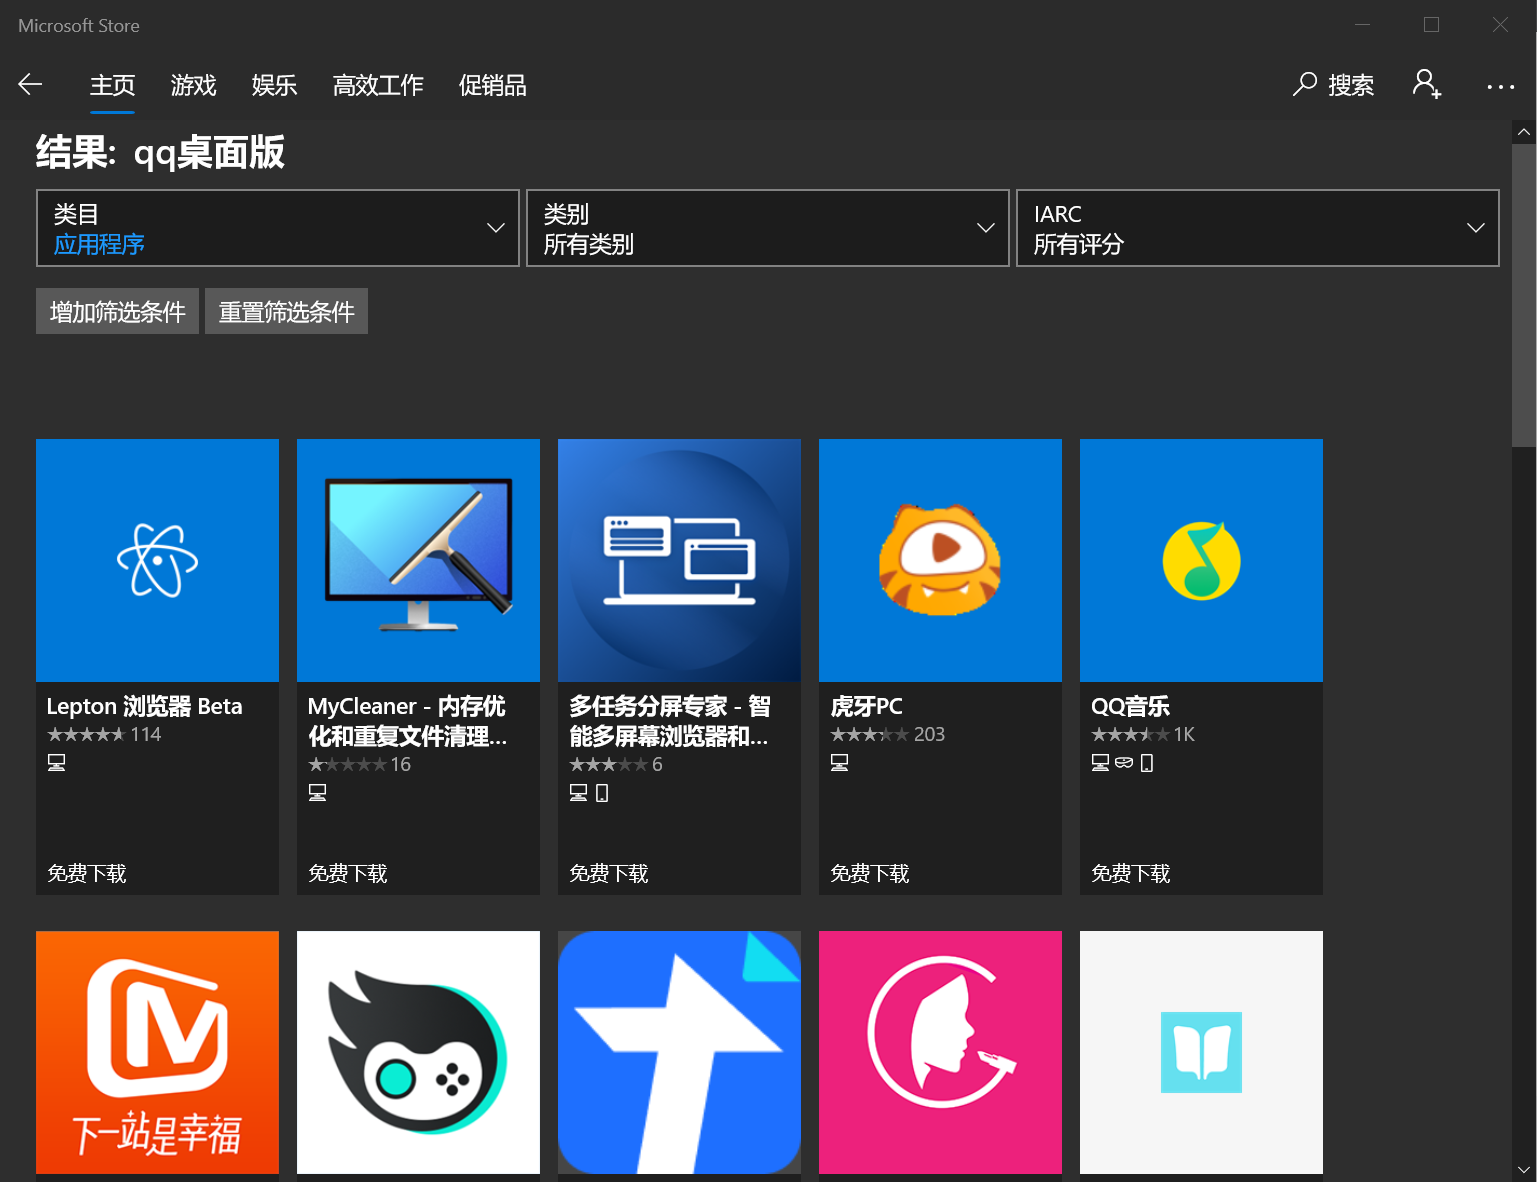Switch to the 游戏 tab

pyautogui.click(x=193, y=85)
